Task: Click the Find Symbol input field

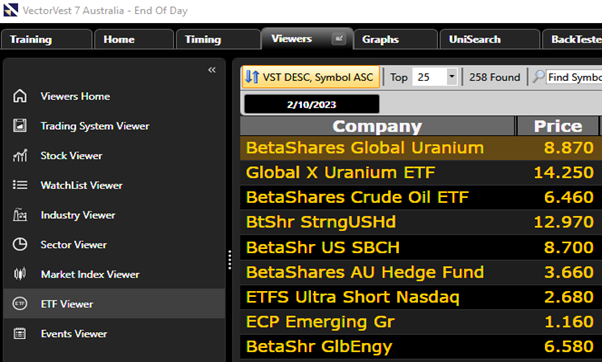Action: point(574,77)
